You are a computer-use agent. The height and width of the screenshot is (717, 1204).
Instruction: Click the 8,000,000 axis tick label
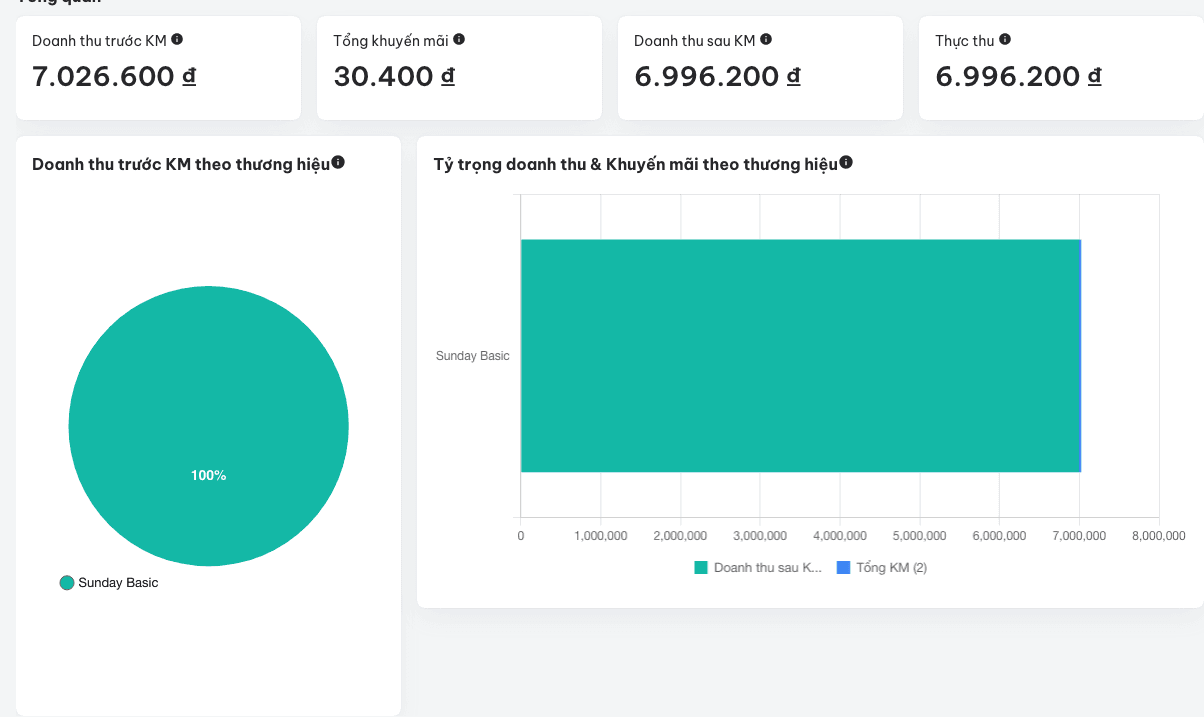[1159, 536]
